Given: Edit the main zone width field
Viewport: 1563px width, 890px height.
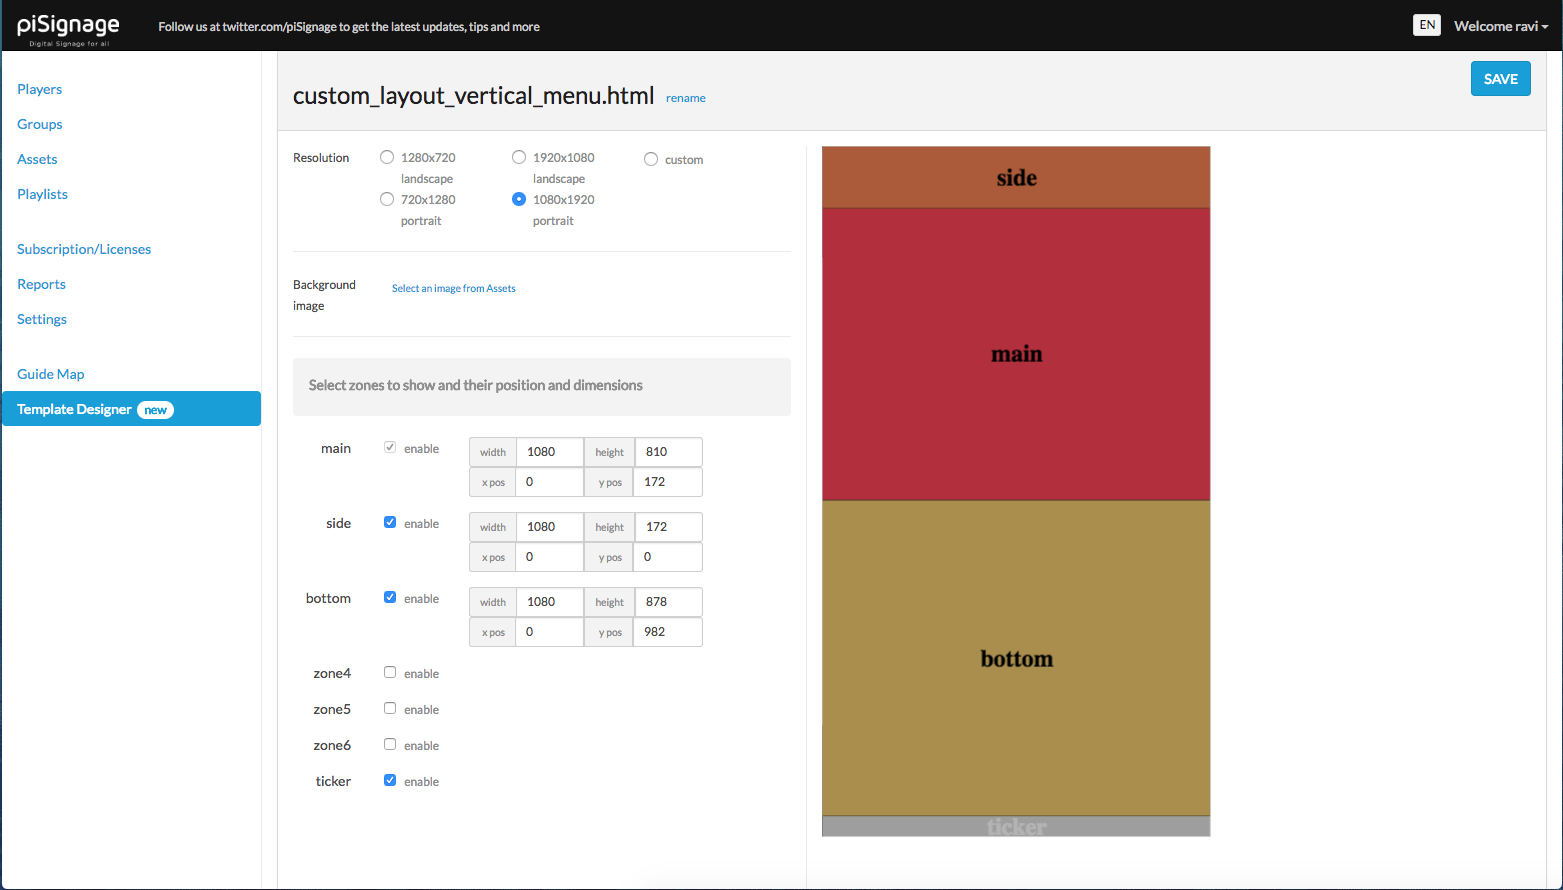Looking at the screenshot, I should pos(550,452).
